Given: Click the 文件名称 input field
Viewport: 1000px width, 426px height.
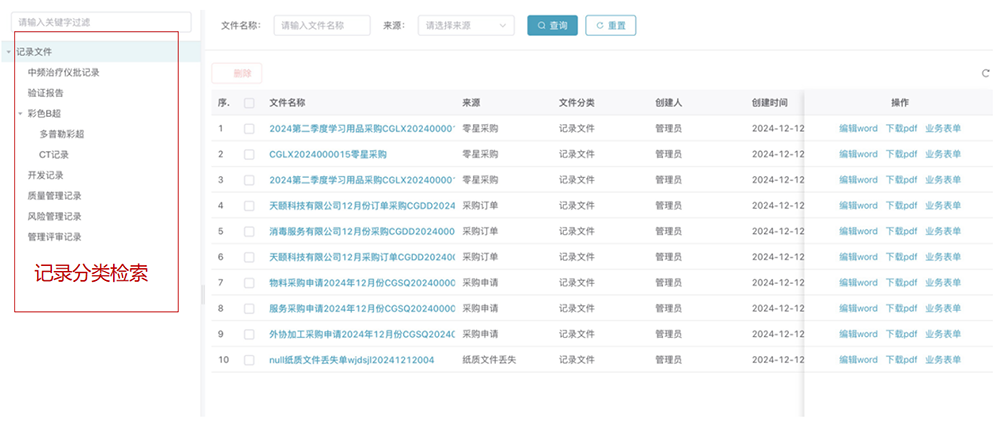Looking at the screenshot, I should click(322, 25).
